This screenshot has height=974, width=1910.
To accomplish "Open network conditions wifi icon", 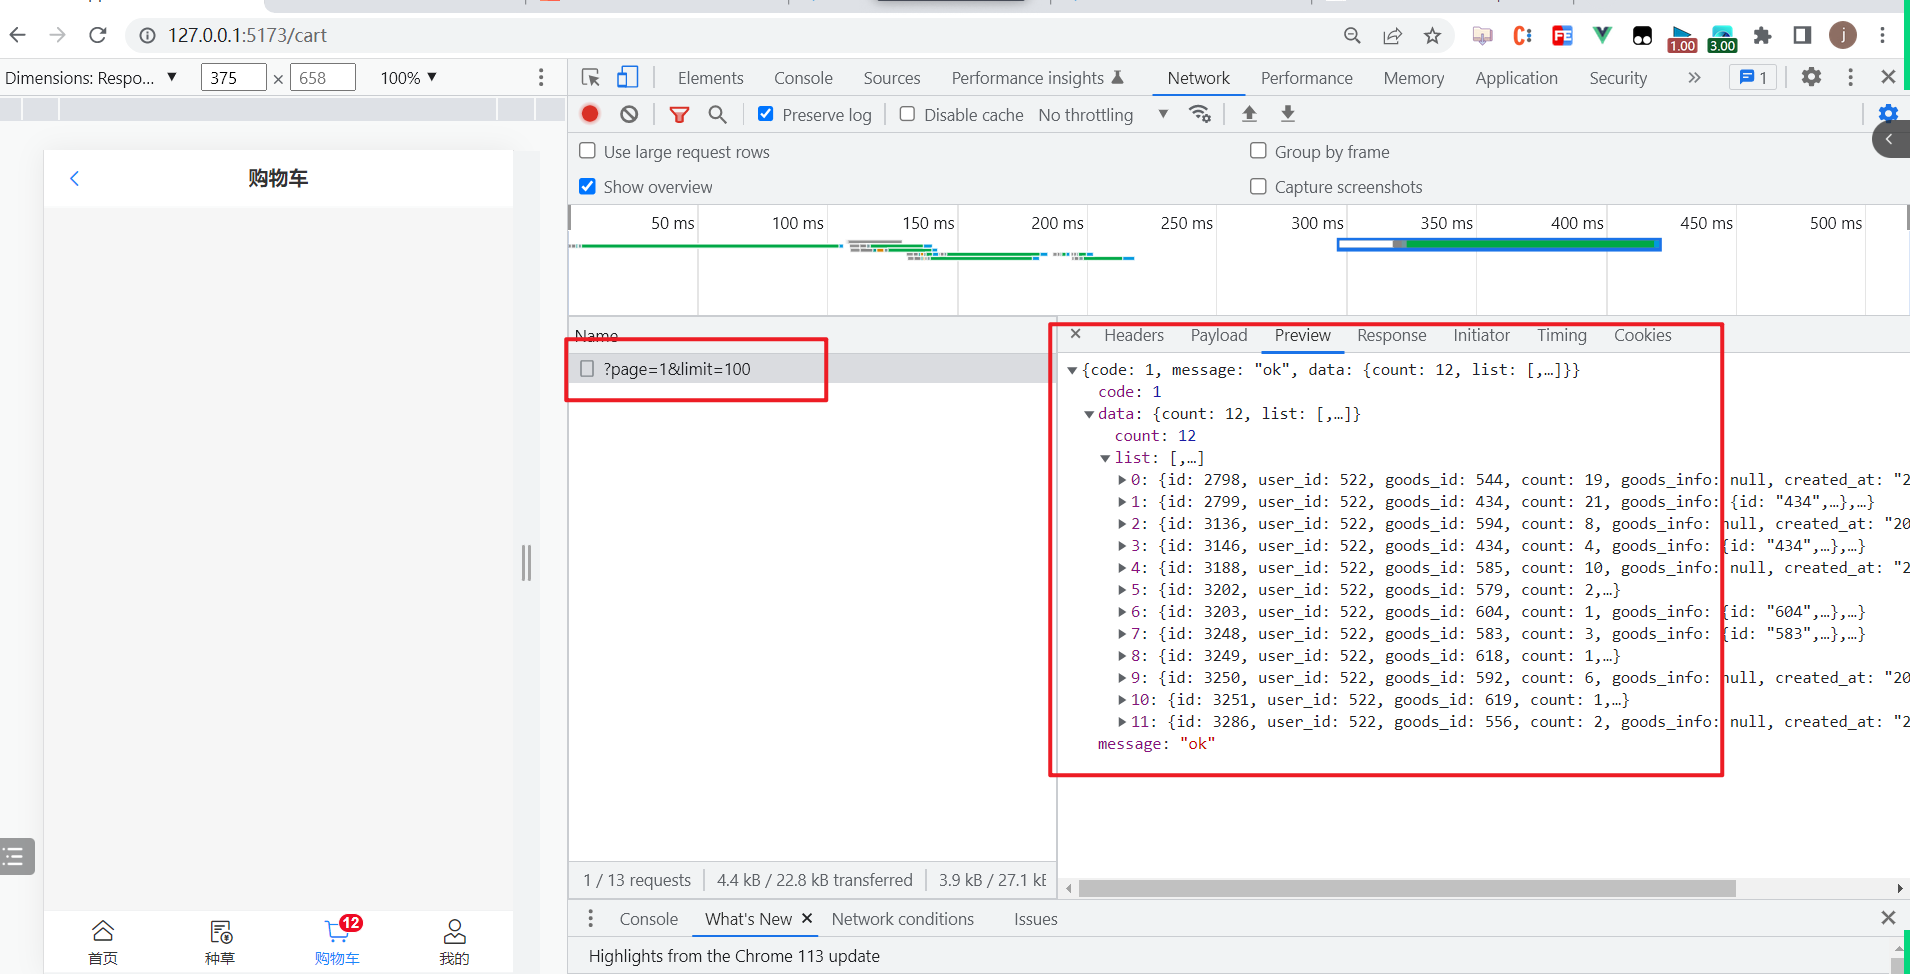I will (x=1199, y=113).
